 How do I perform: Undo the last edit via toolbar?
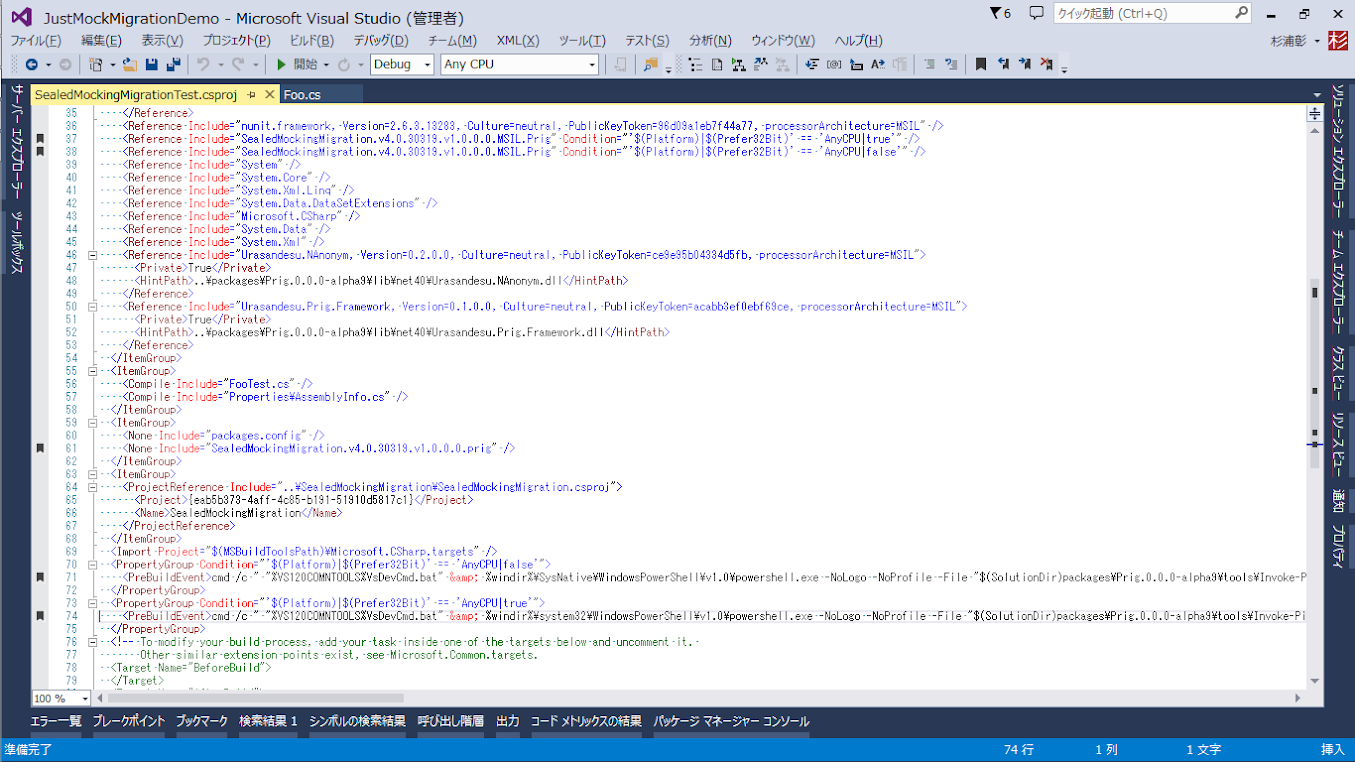203,64
